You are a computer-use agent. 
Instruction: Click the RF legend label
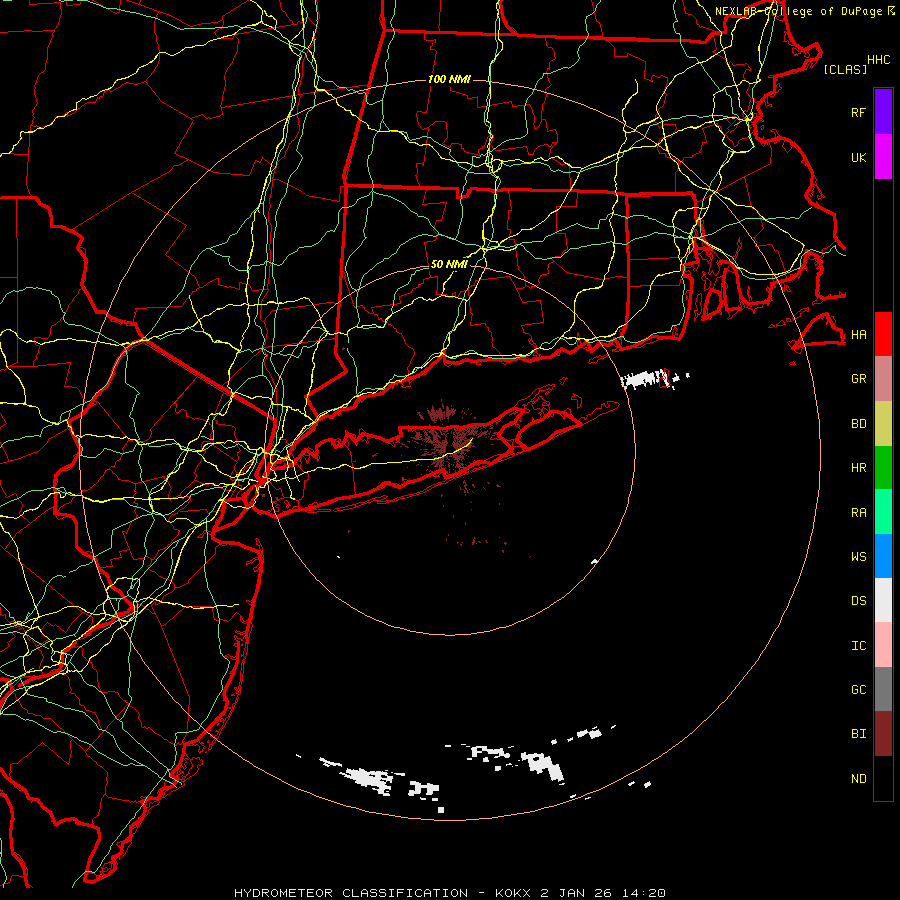point(859,112)
